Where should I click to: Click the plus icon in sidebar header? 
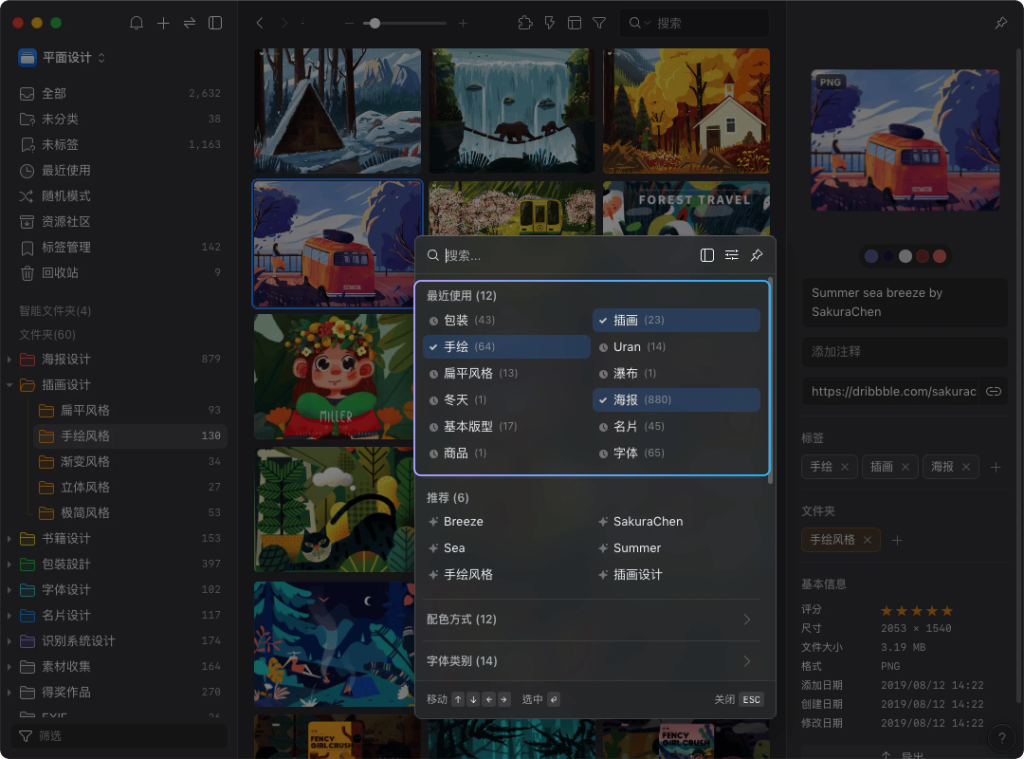point(163,23)
